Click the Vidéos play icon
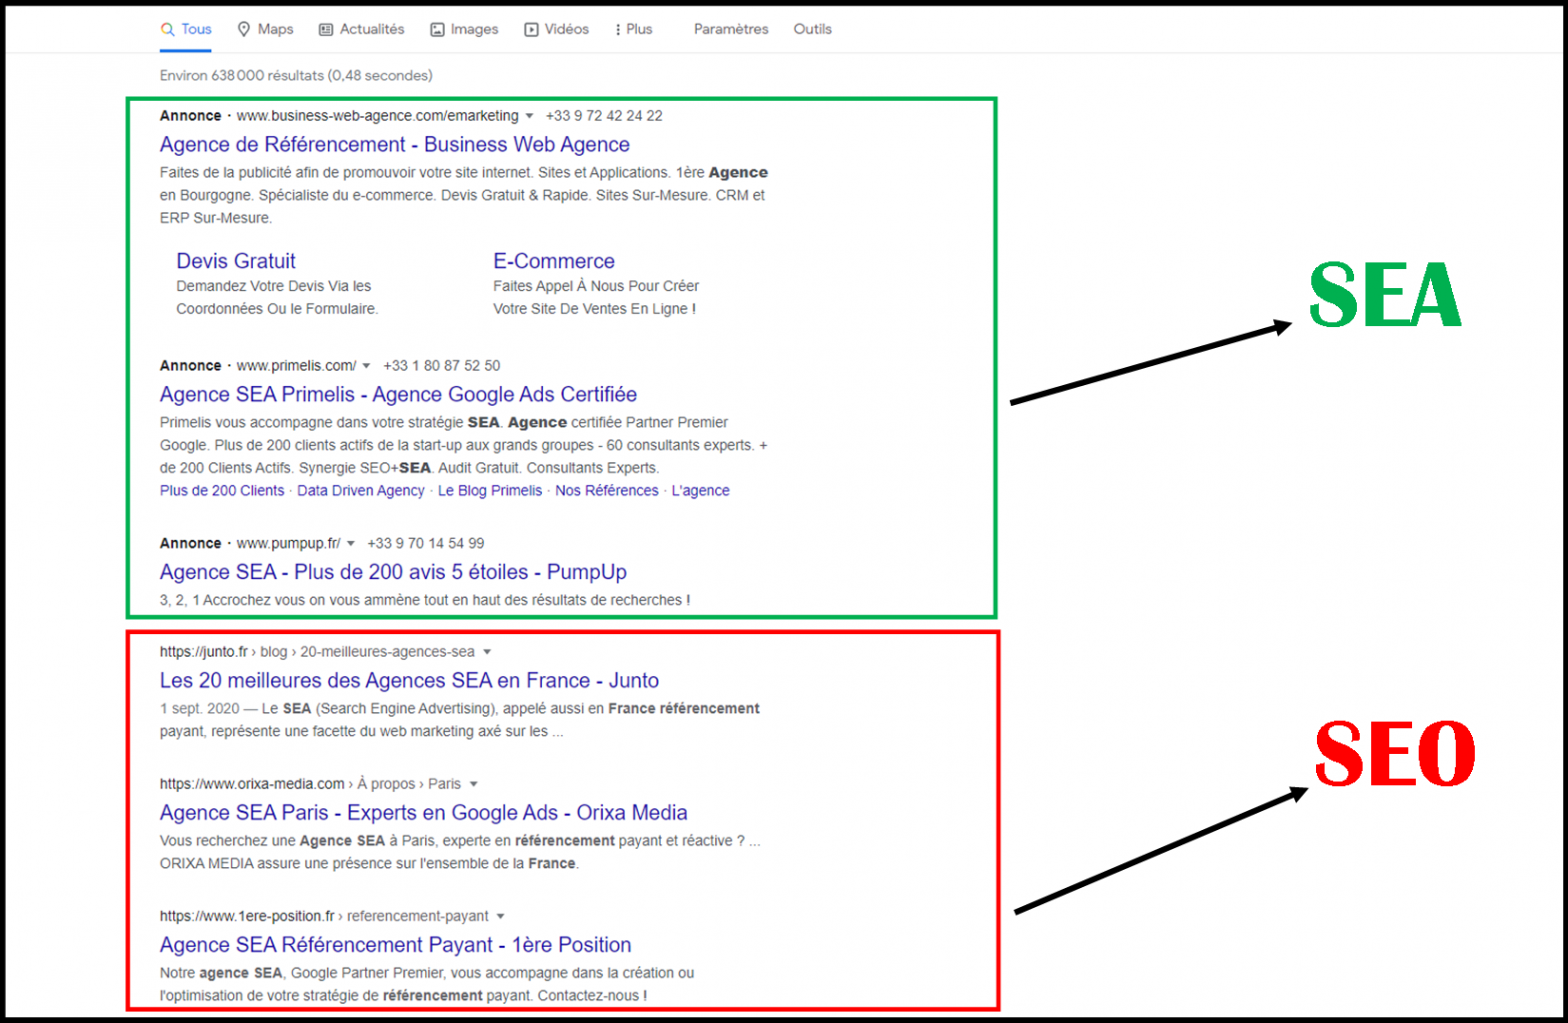Image resolution: width=1568 pixels, height=1023 pixels. click(x=531, y=30)
